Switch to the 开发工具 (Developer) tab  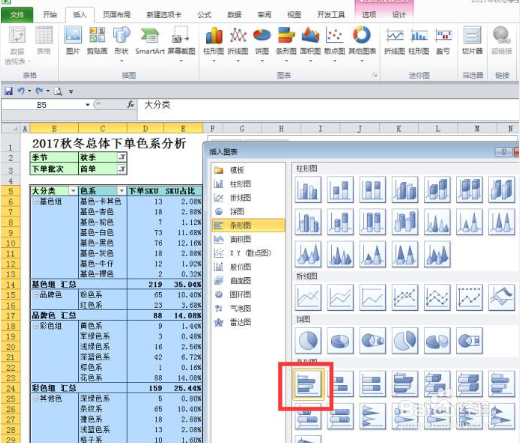(x=331, y=15)
